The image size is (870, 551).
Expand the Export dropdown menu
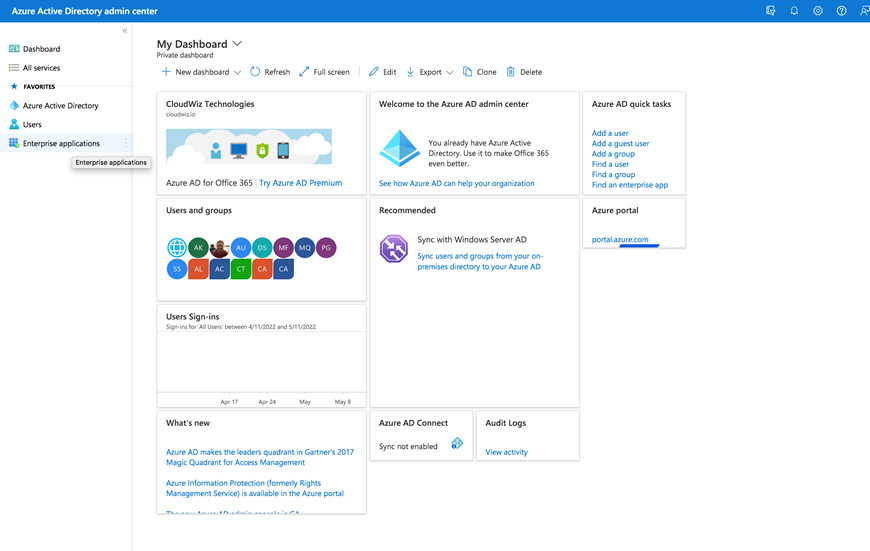tap(450, 72)
